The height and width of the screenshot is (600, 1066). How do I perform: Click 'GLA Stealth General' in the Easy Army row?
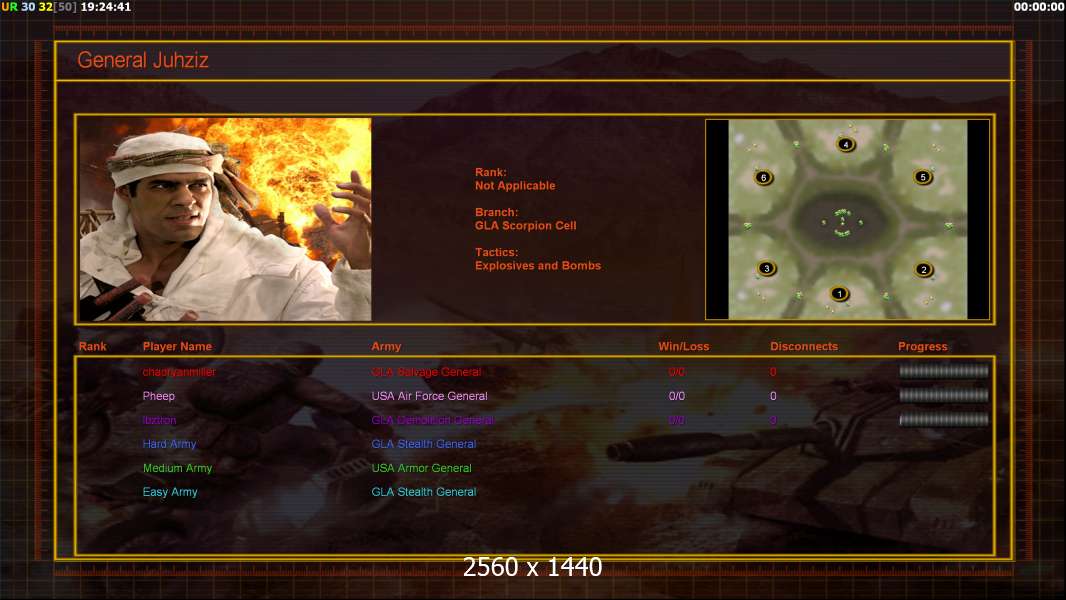coord(424,492)
